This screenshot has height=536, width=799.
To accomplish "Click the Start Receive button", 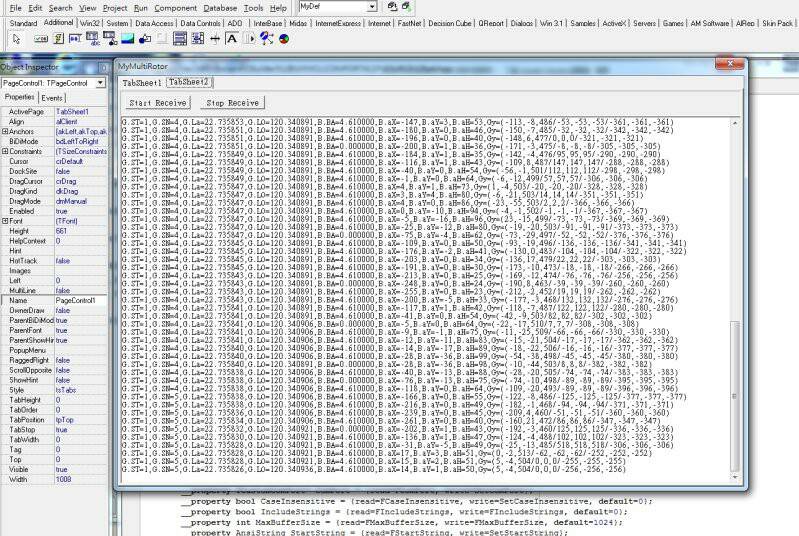I will coord(158,103).
